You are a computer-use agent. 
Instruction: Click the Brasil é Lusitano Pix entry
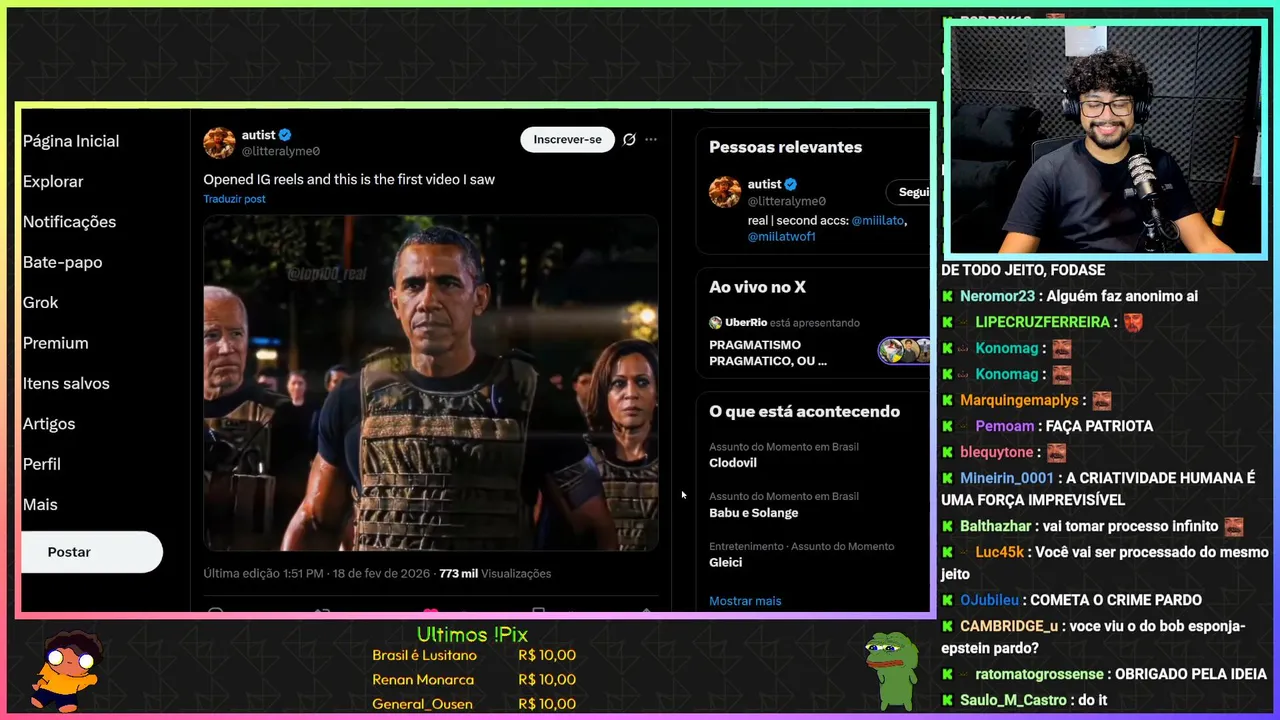coord(474,656)
